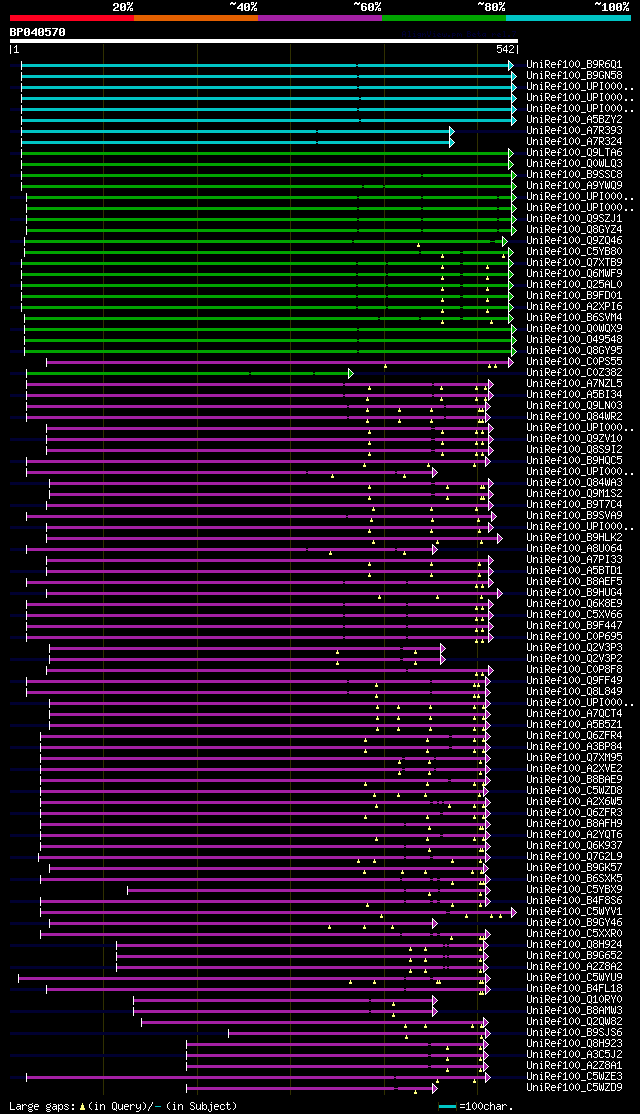Choose the UniRef100_C5YB80 hit label
The image size is (640, 1114).
pos(575,251)
